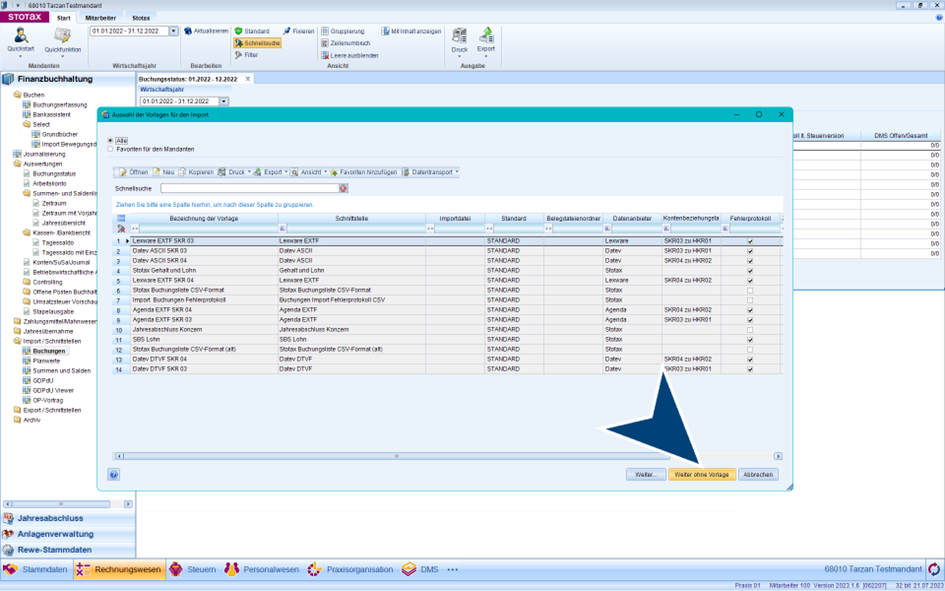Toggle Fehlerprotokoll checkbox for Lexware EXTF SKR 03
945x591 pixels.
tap(750, 241)
